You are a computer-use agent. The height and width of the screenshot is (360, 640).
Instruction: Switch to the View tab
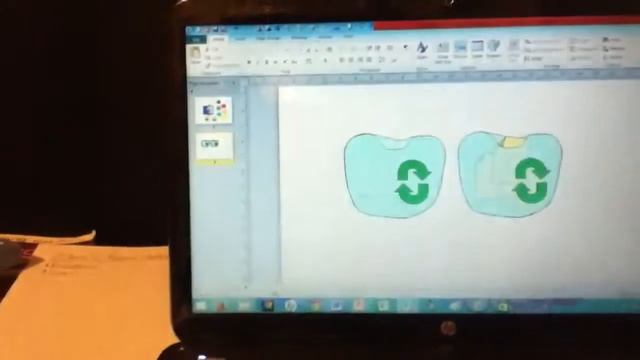click(x=348, y=37)
